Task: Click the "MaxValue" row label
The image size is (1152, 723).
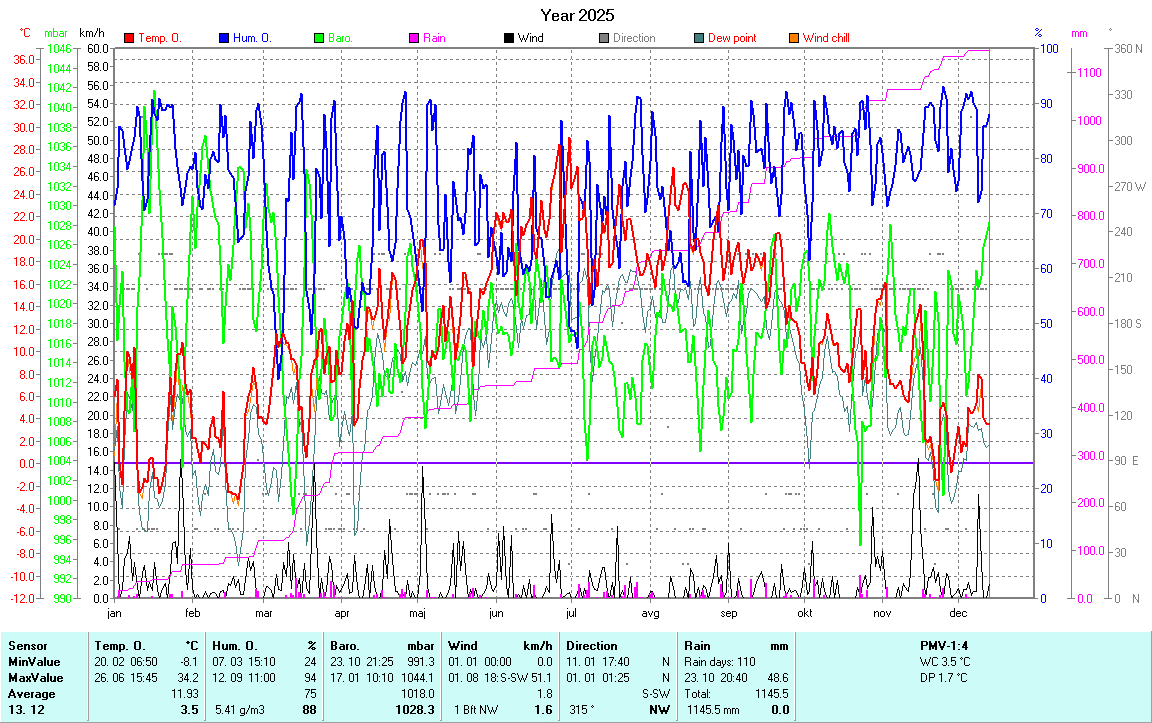Action: [33, 678]
